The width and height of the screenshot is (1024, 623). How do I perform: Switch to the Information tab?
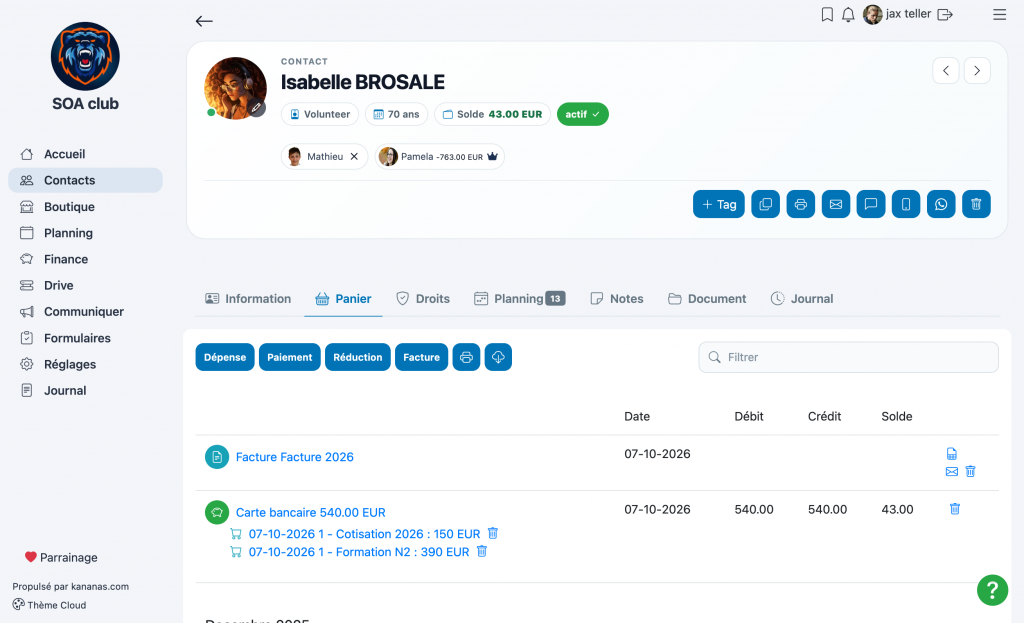pos(248,298)
